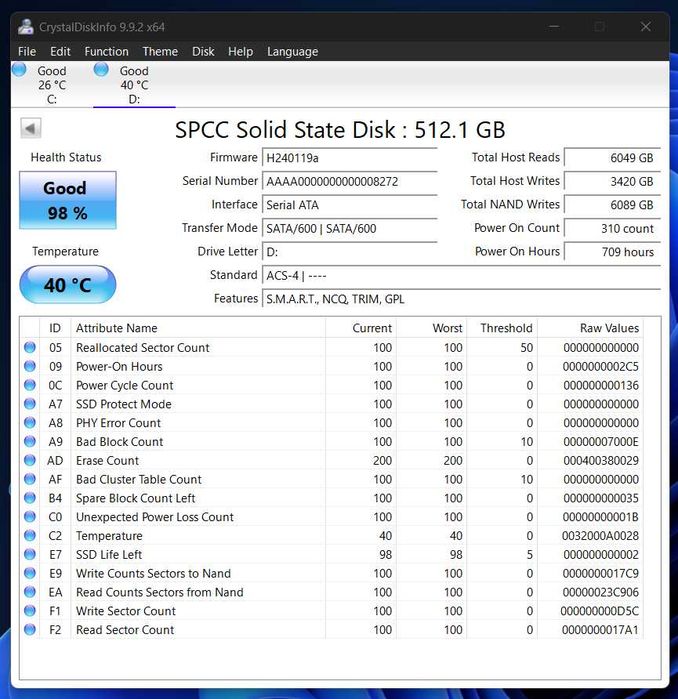
Task: Click the status orb for Bad Cluster Table Count
Action: (x=30, y=479)
